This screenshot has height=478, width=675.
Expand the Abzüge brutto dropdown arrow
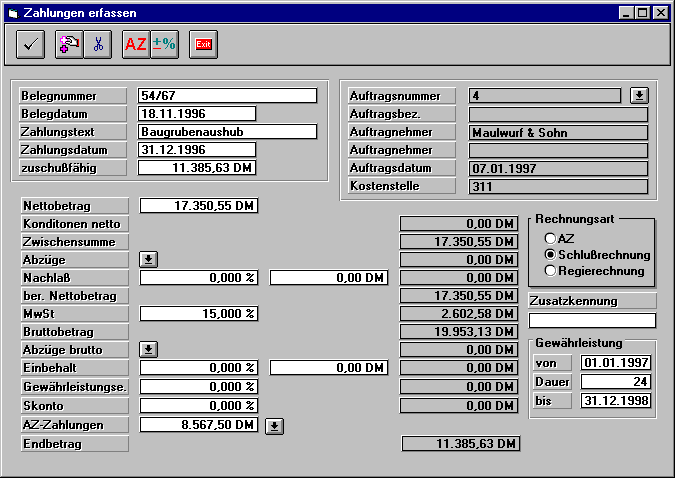(x=148, y=350)
